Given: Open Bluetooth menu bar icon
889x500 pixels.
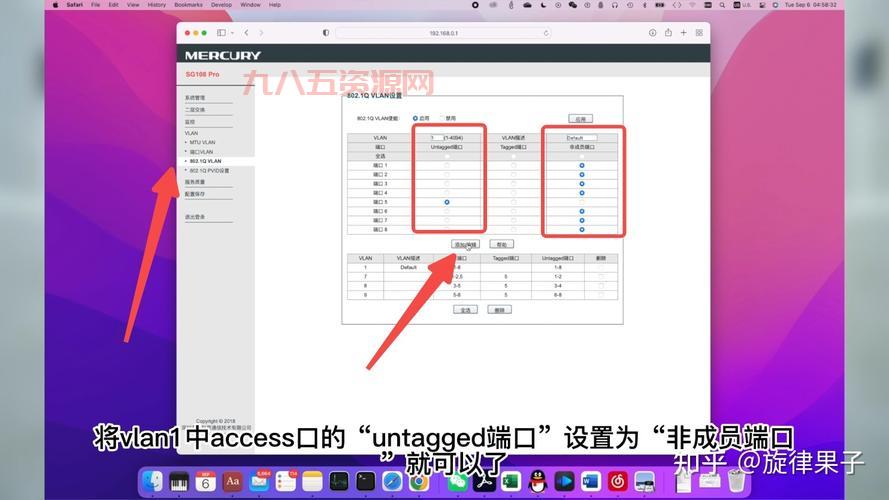Looking at the screenshot, I should (x=644, y=5).
